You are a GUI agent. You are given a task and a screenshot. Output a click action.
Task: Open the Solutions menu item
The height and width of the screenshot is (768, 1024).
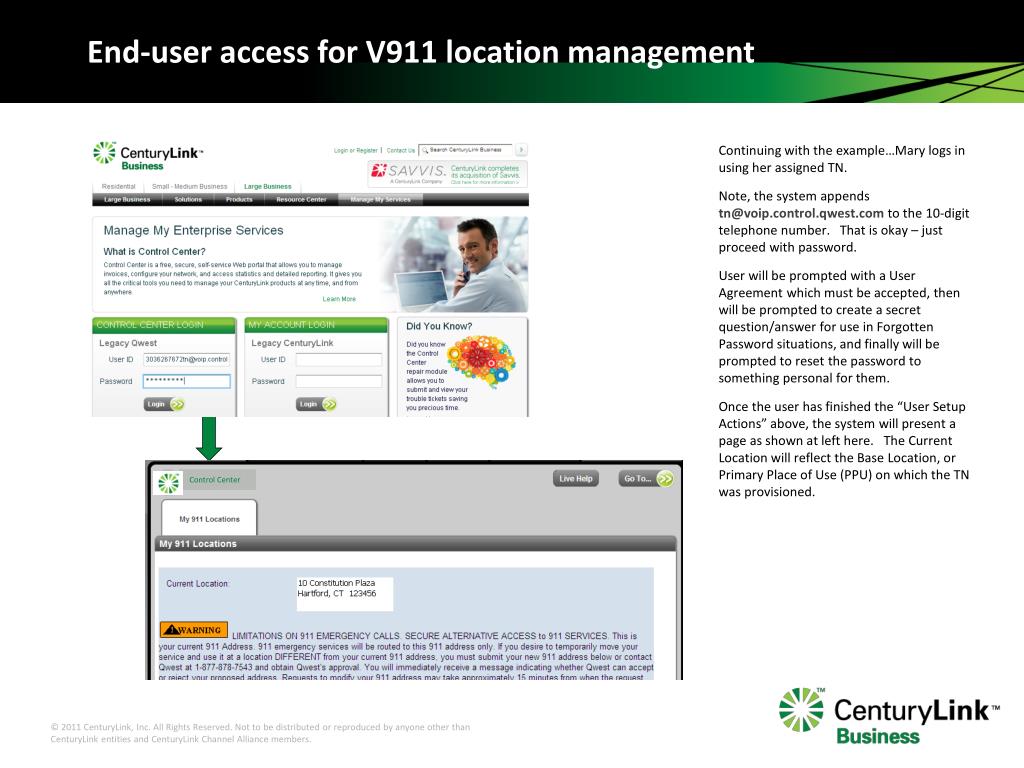(x=188, y=200)
